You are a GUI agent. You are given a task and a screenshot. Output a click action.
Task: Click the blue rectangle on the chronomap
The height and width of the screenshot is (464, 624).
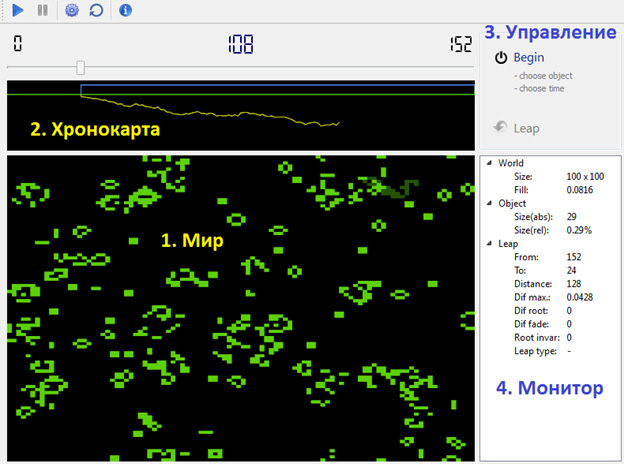(277, 90)
